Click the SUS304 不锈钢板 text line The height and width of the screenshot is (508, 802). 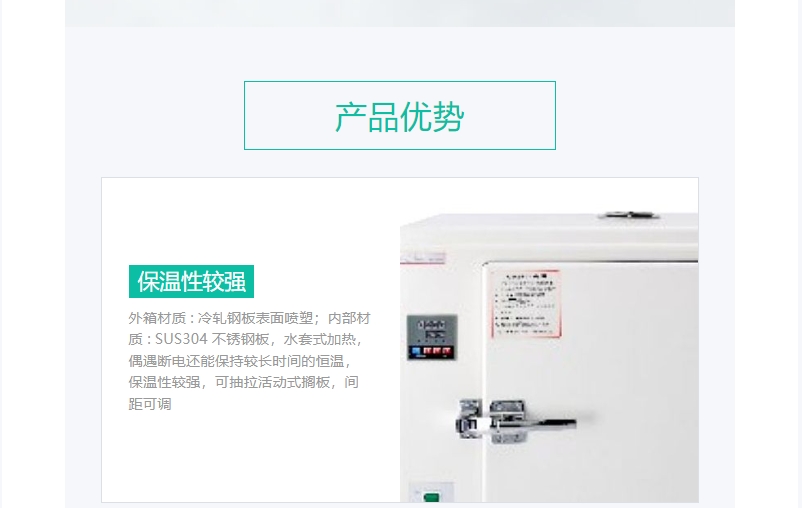click(245, 340)
